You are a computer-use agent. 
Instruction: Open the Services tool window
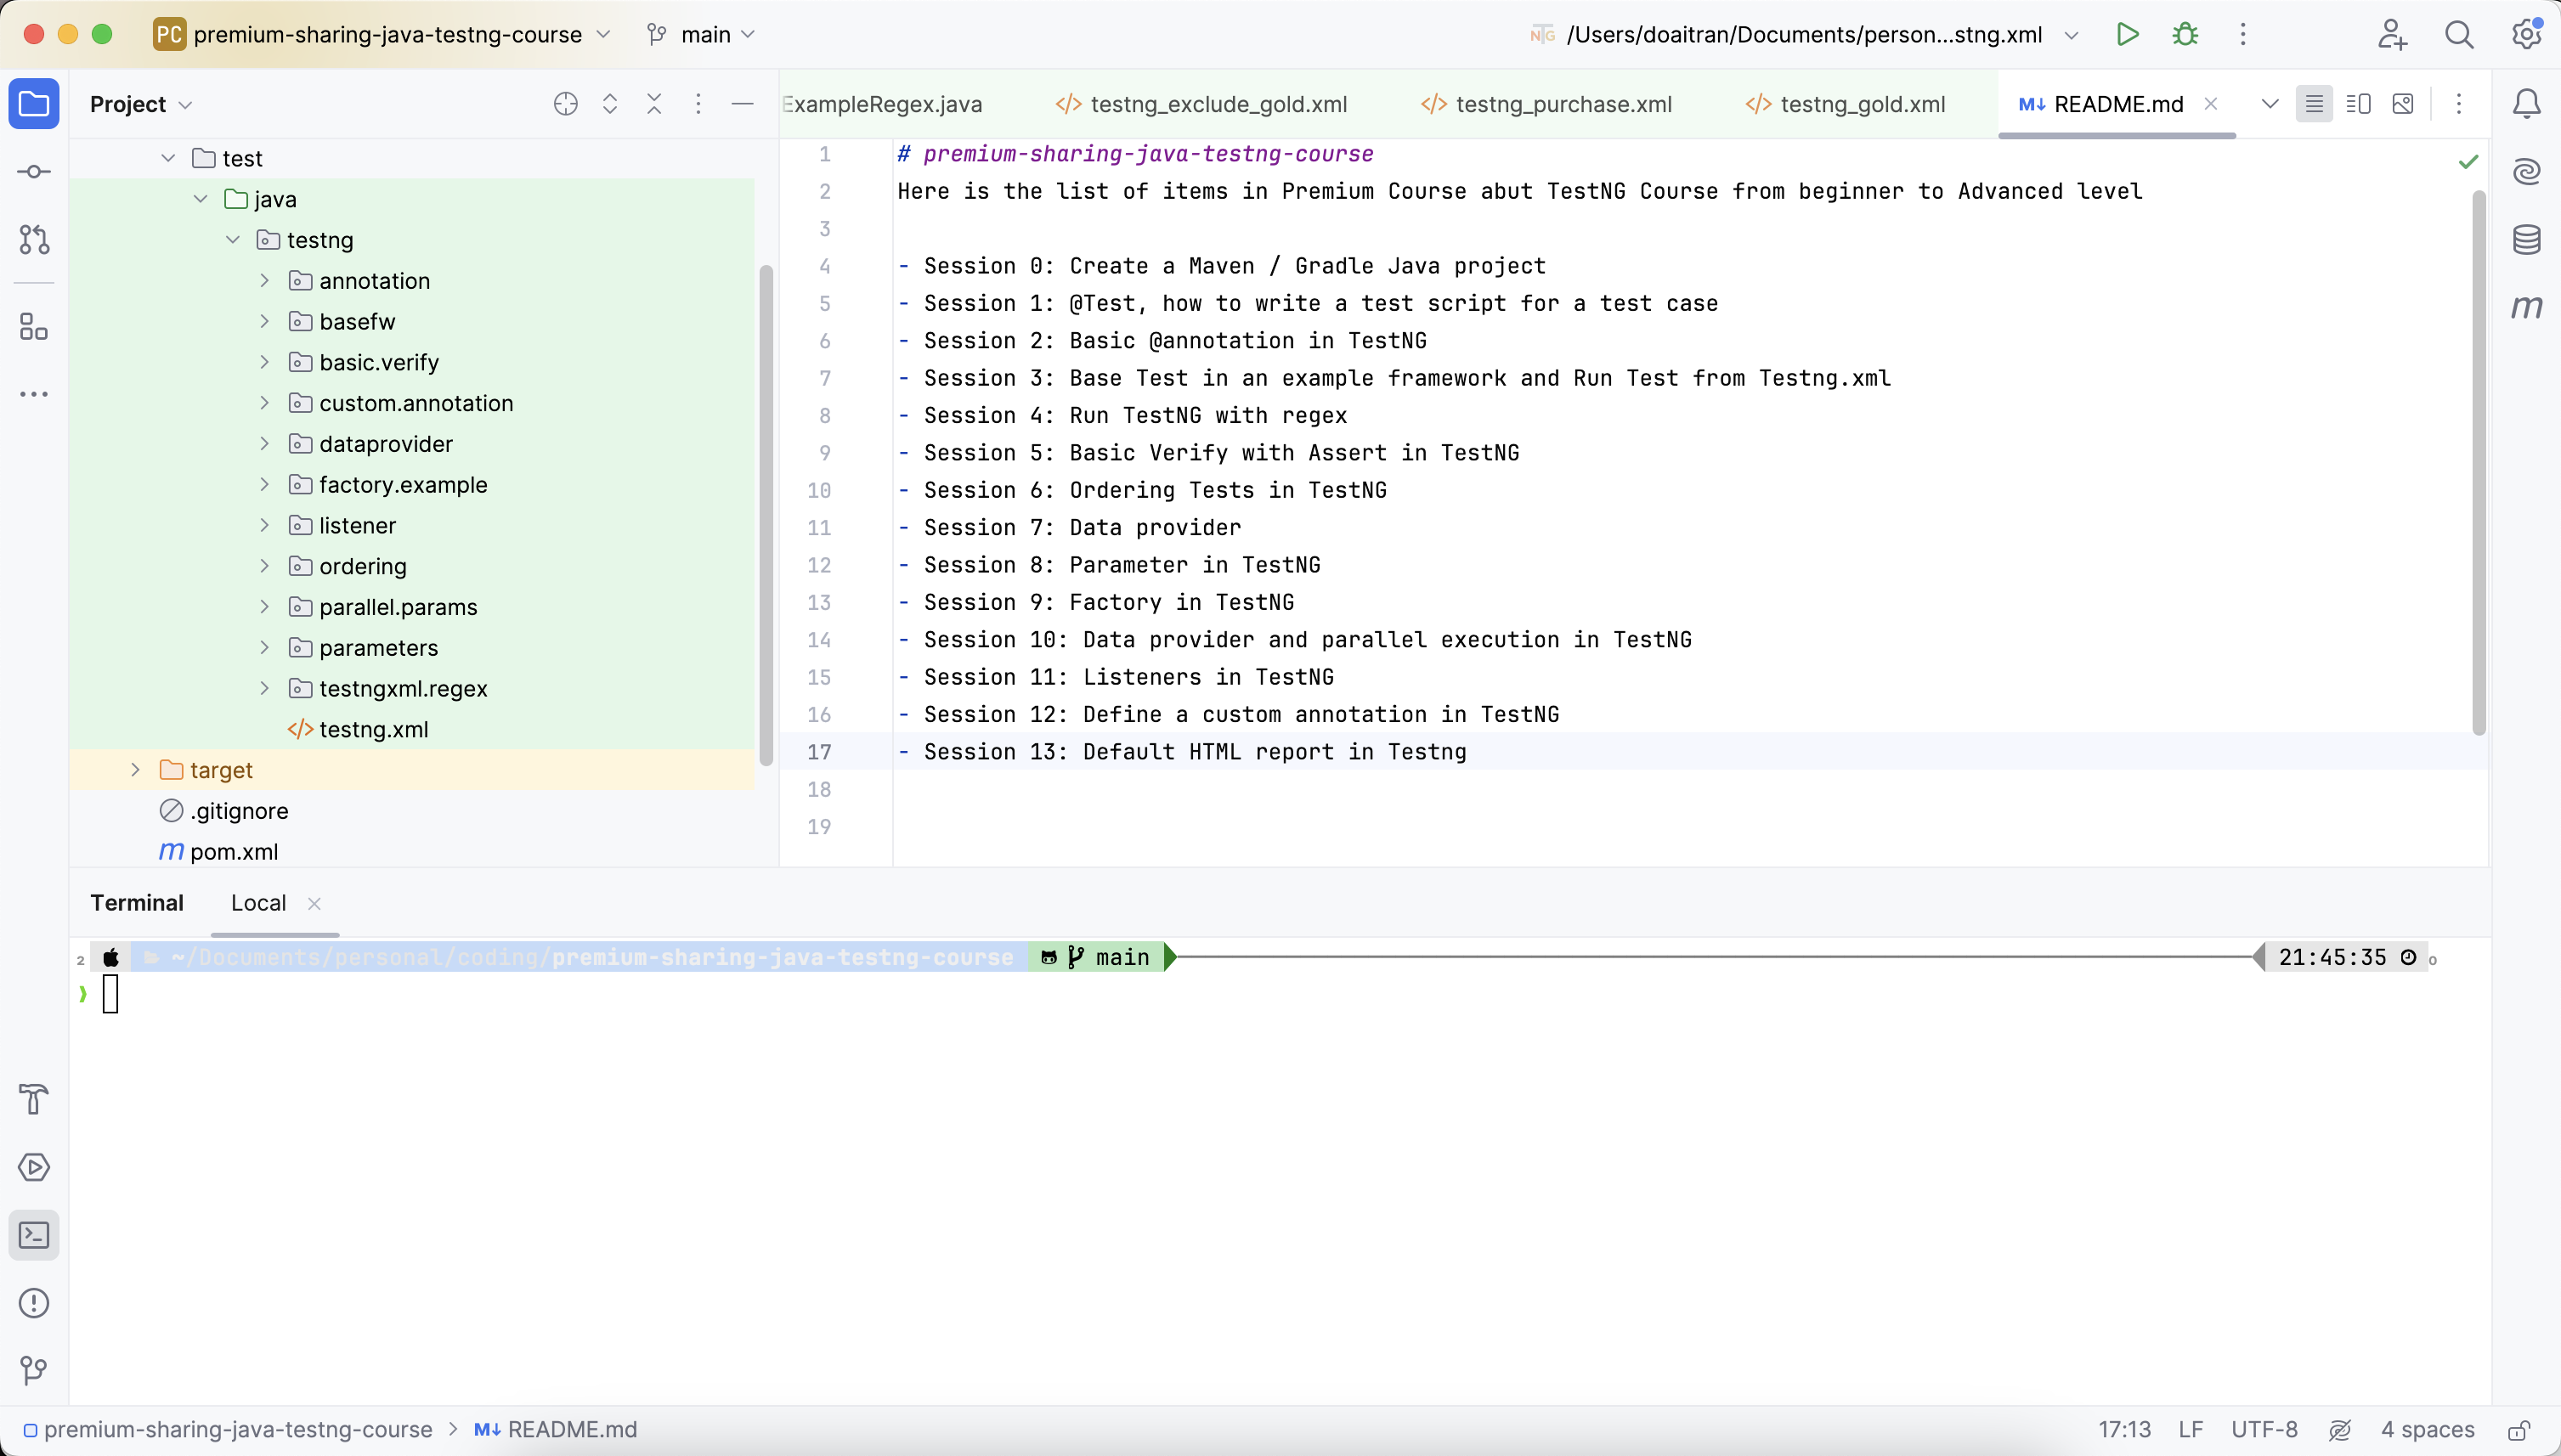tap(34, 1167)
